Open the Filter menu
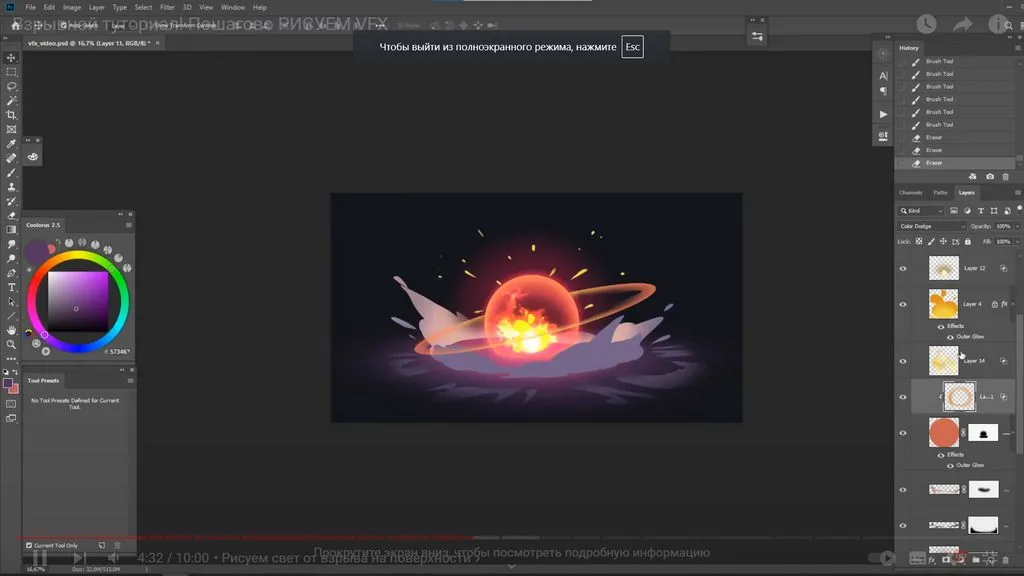Image resolution: width=1024 pixels, height=576 pixels. 167,7
